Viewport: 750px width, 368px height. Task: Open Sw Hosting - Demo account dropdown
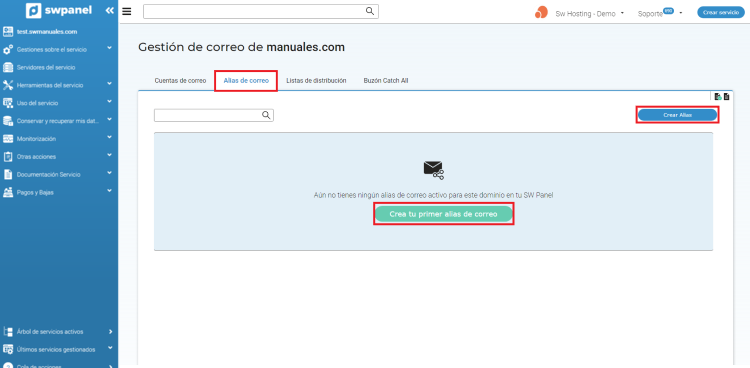pos(589,13)
